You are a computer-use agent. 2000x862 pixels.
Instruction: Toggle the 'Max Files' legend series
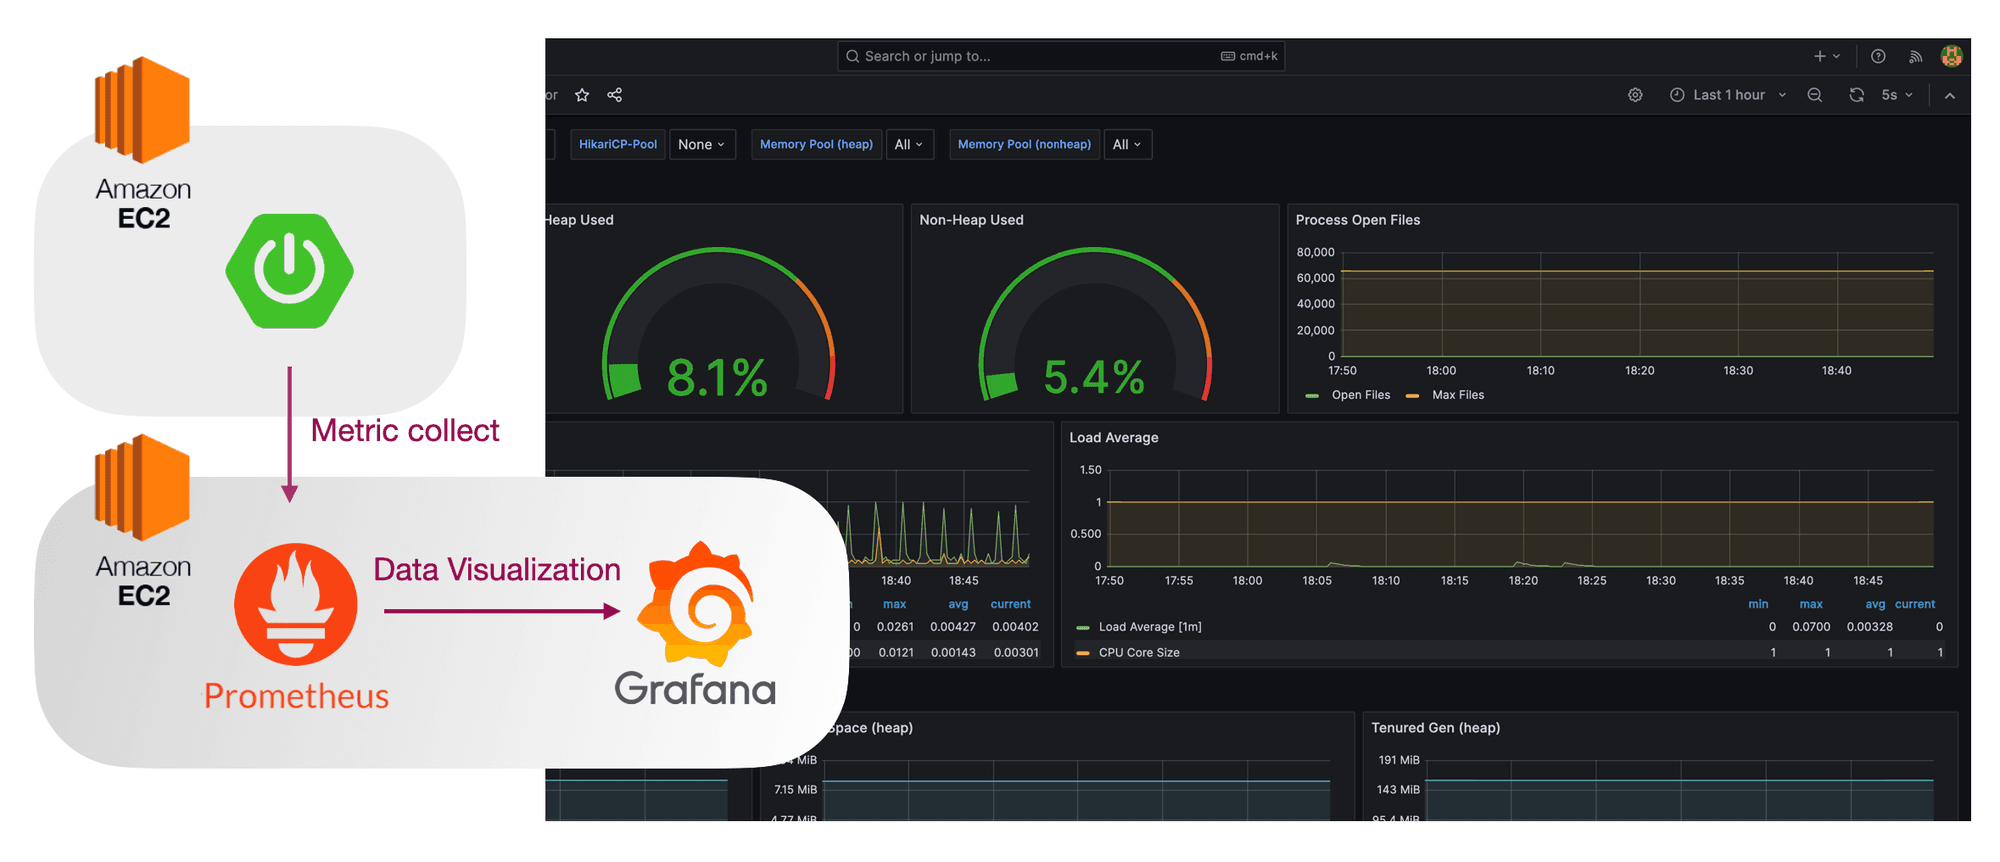point(1457,395)
